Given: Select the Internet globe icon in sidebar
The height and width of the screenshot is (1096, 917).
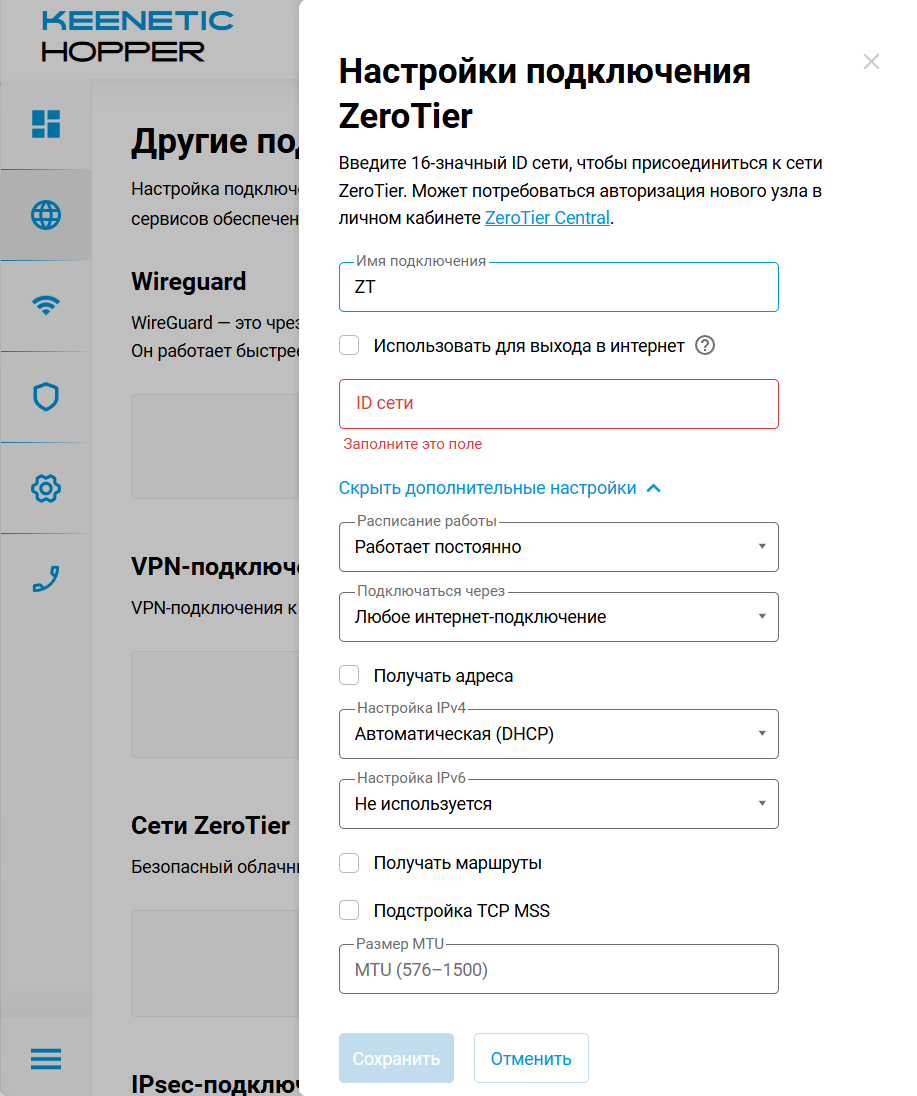Looking at the screenshot, I should (x=46, y=214).
